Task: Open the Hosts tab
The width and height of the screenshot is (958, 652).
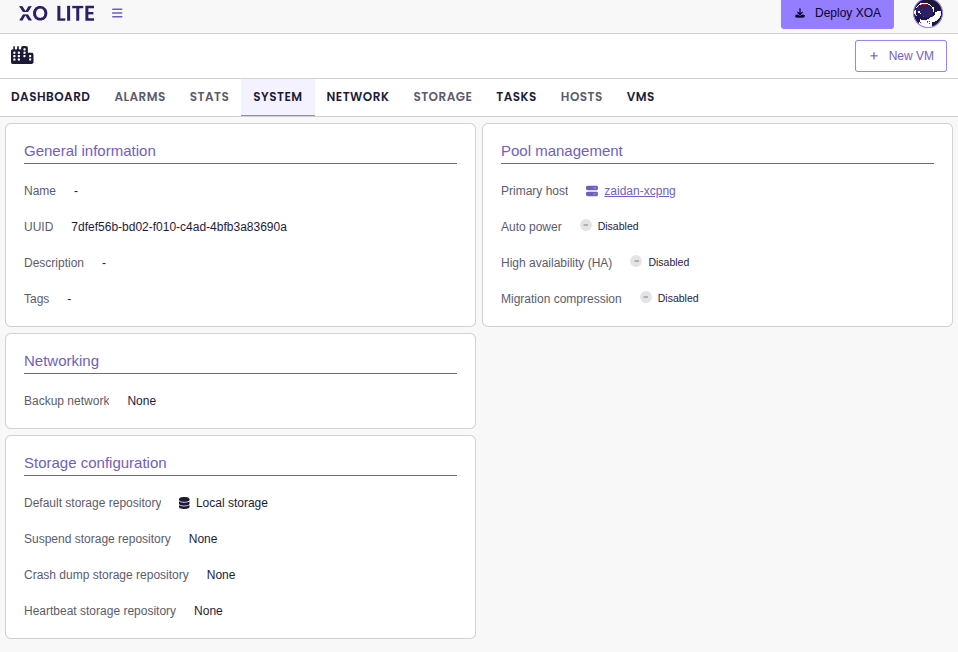Action: tap(581, 97)
